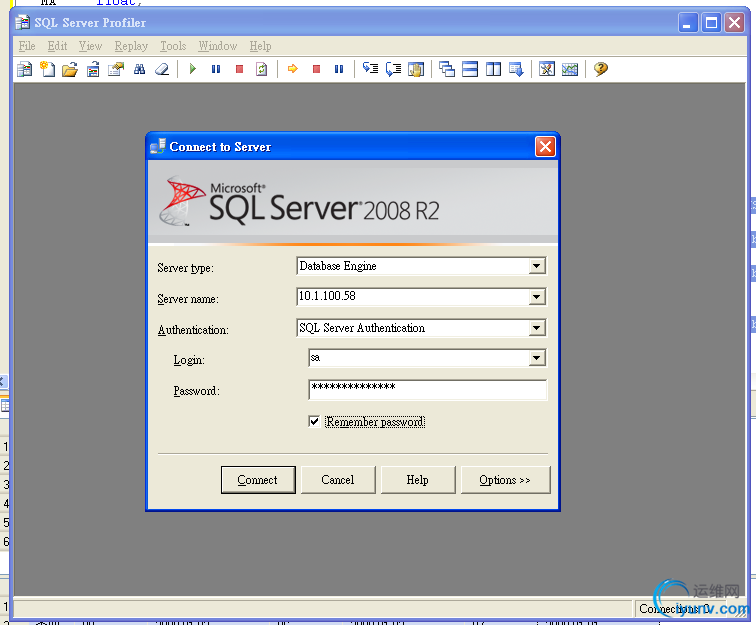This screenshot has width=756, height=625.
Task: Click the Help button in dialog
Action: 418,480
